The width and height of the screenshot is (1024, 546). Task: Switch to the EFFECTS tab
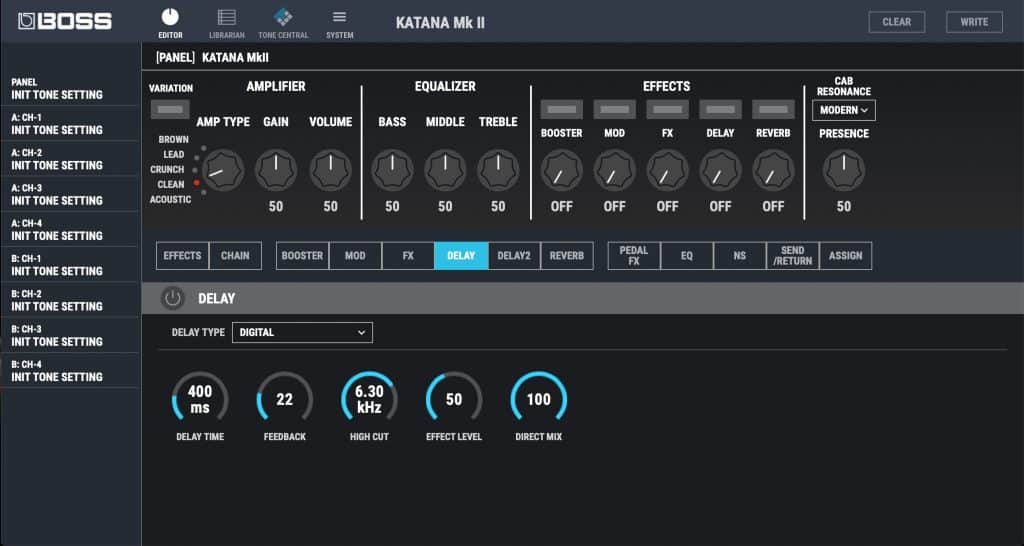[x=182, y=256]
